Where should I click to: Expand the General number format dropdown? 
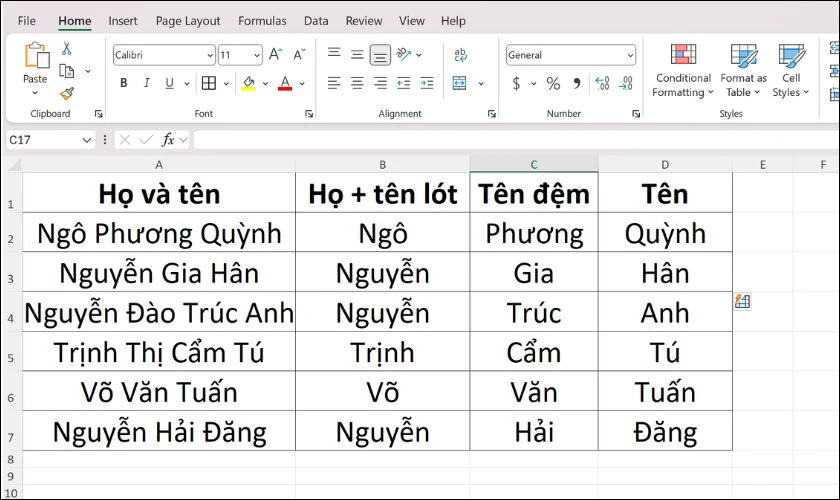630,56
